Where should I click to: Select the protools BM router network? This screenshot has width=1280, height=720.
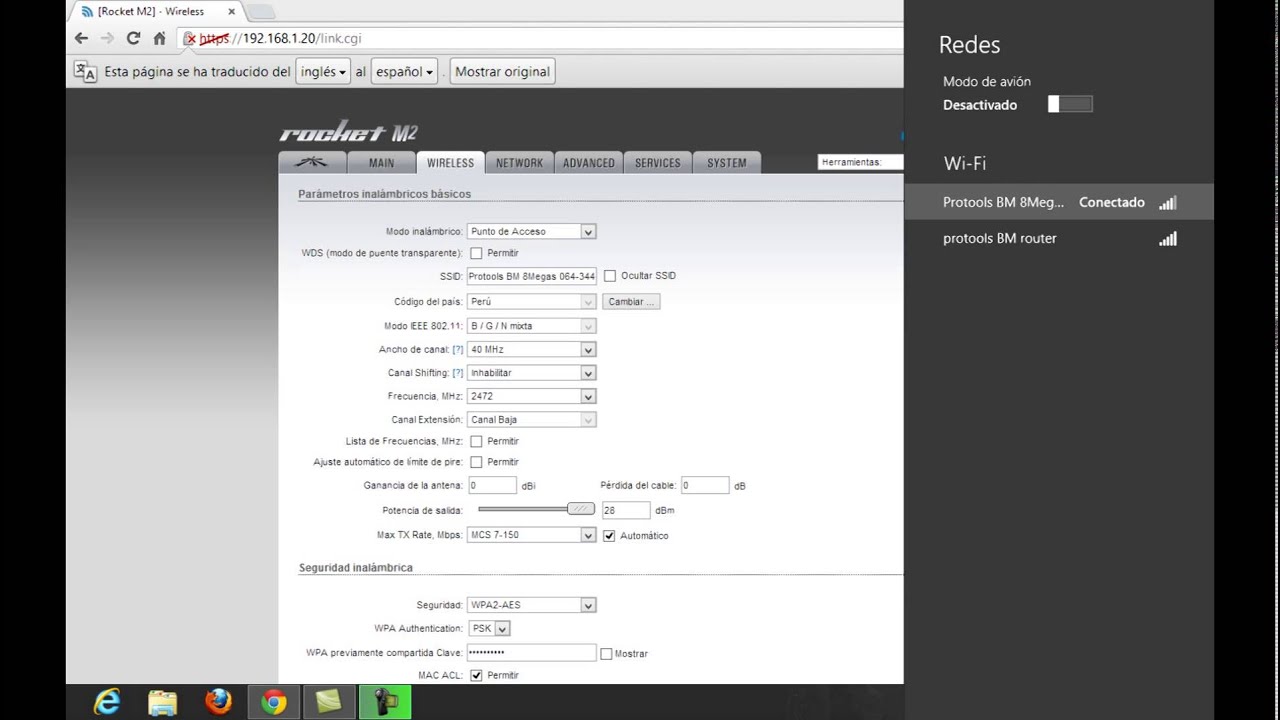[1059, 238]
